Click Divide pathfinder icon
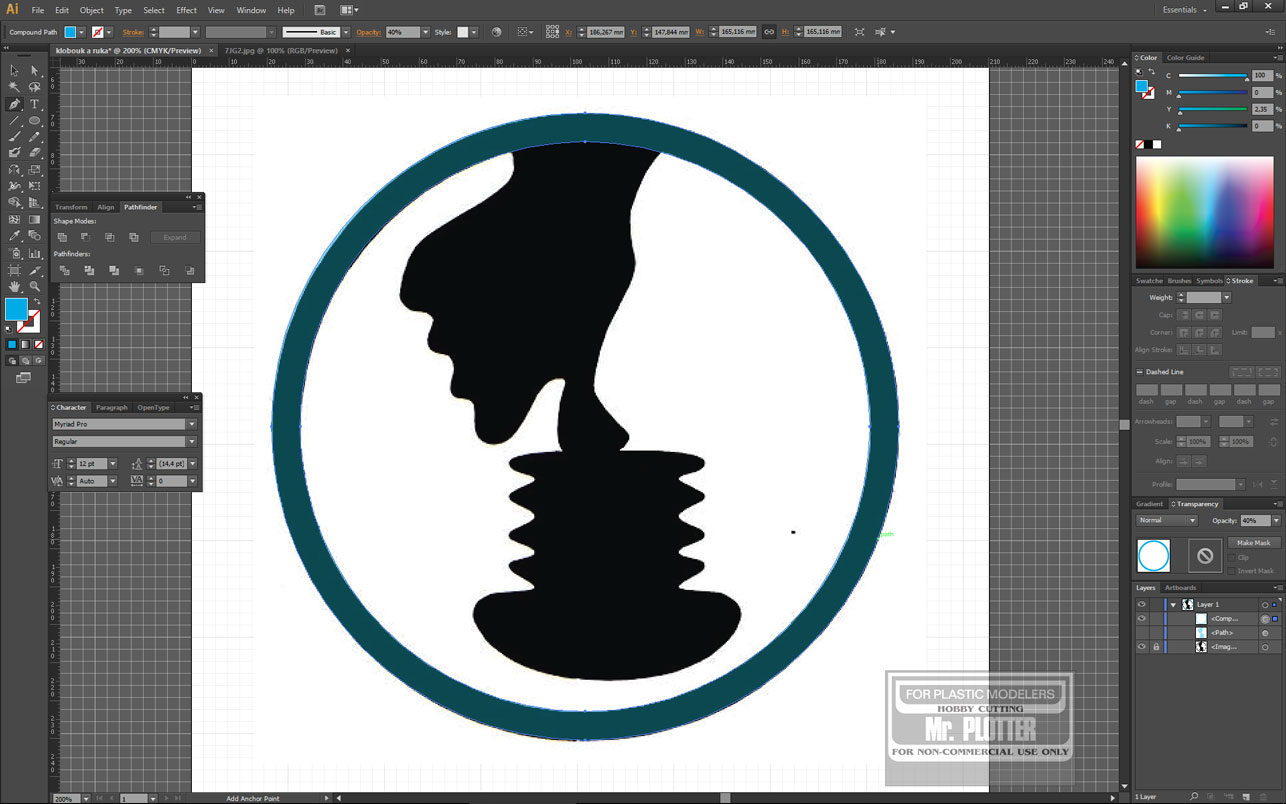 point(64,271)
